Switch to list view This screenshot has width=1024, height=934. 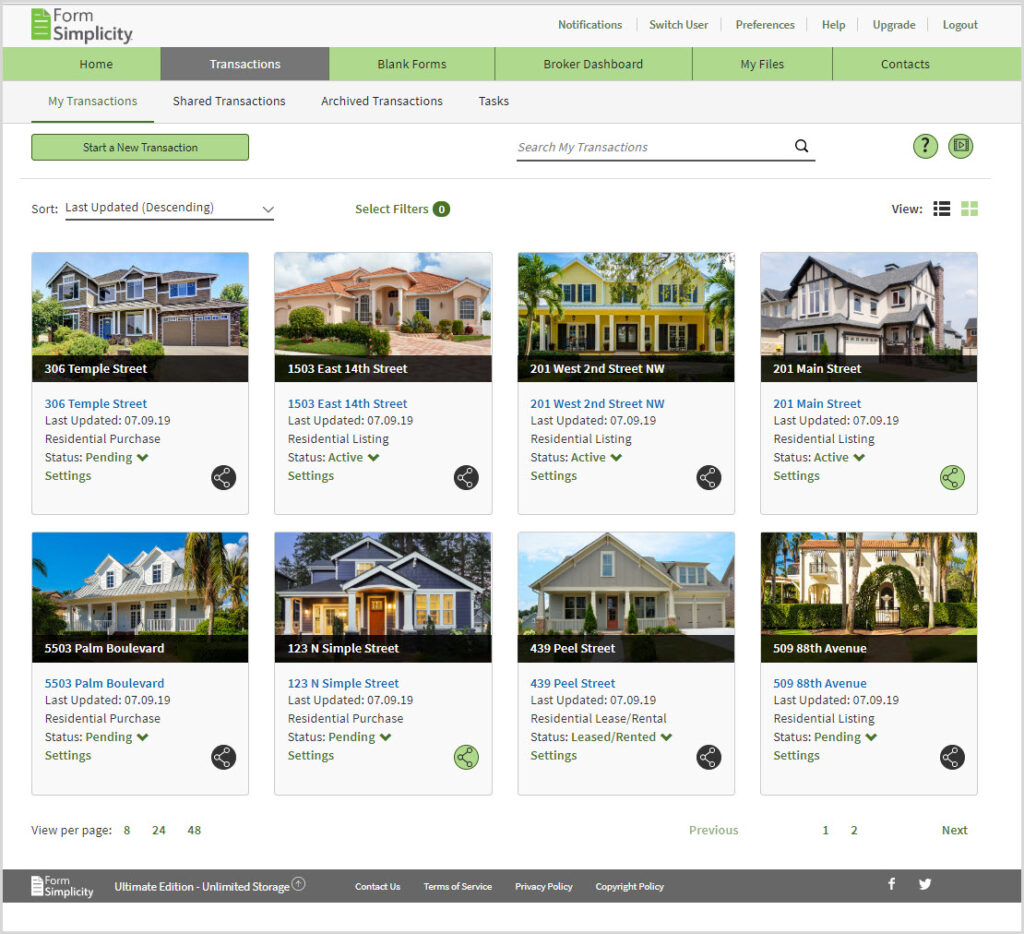click(x=941, y=209)
